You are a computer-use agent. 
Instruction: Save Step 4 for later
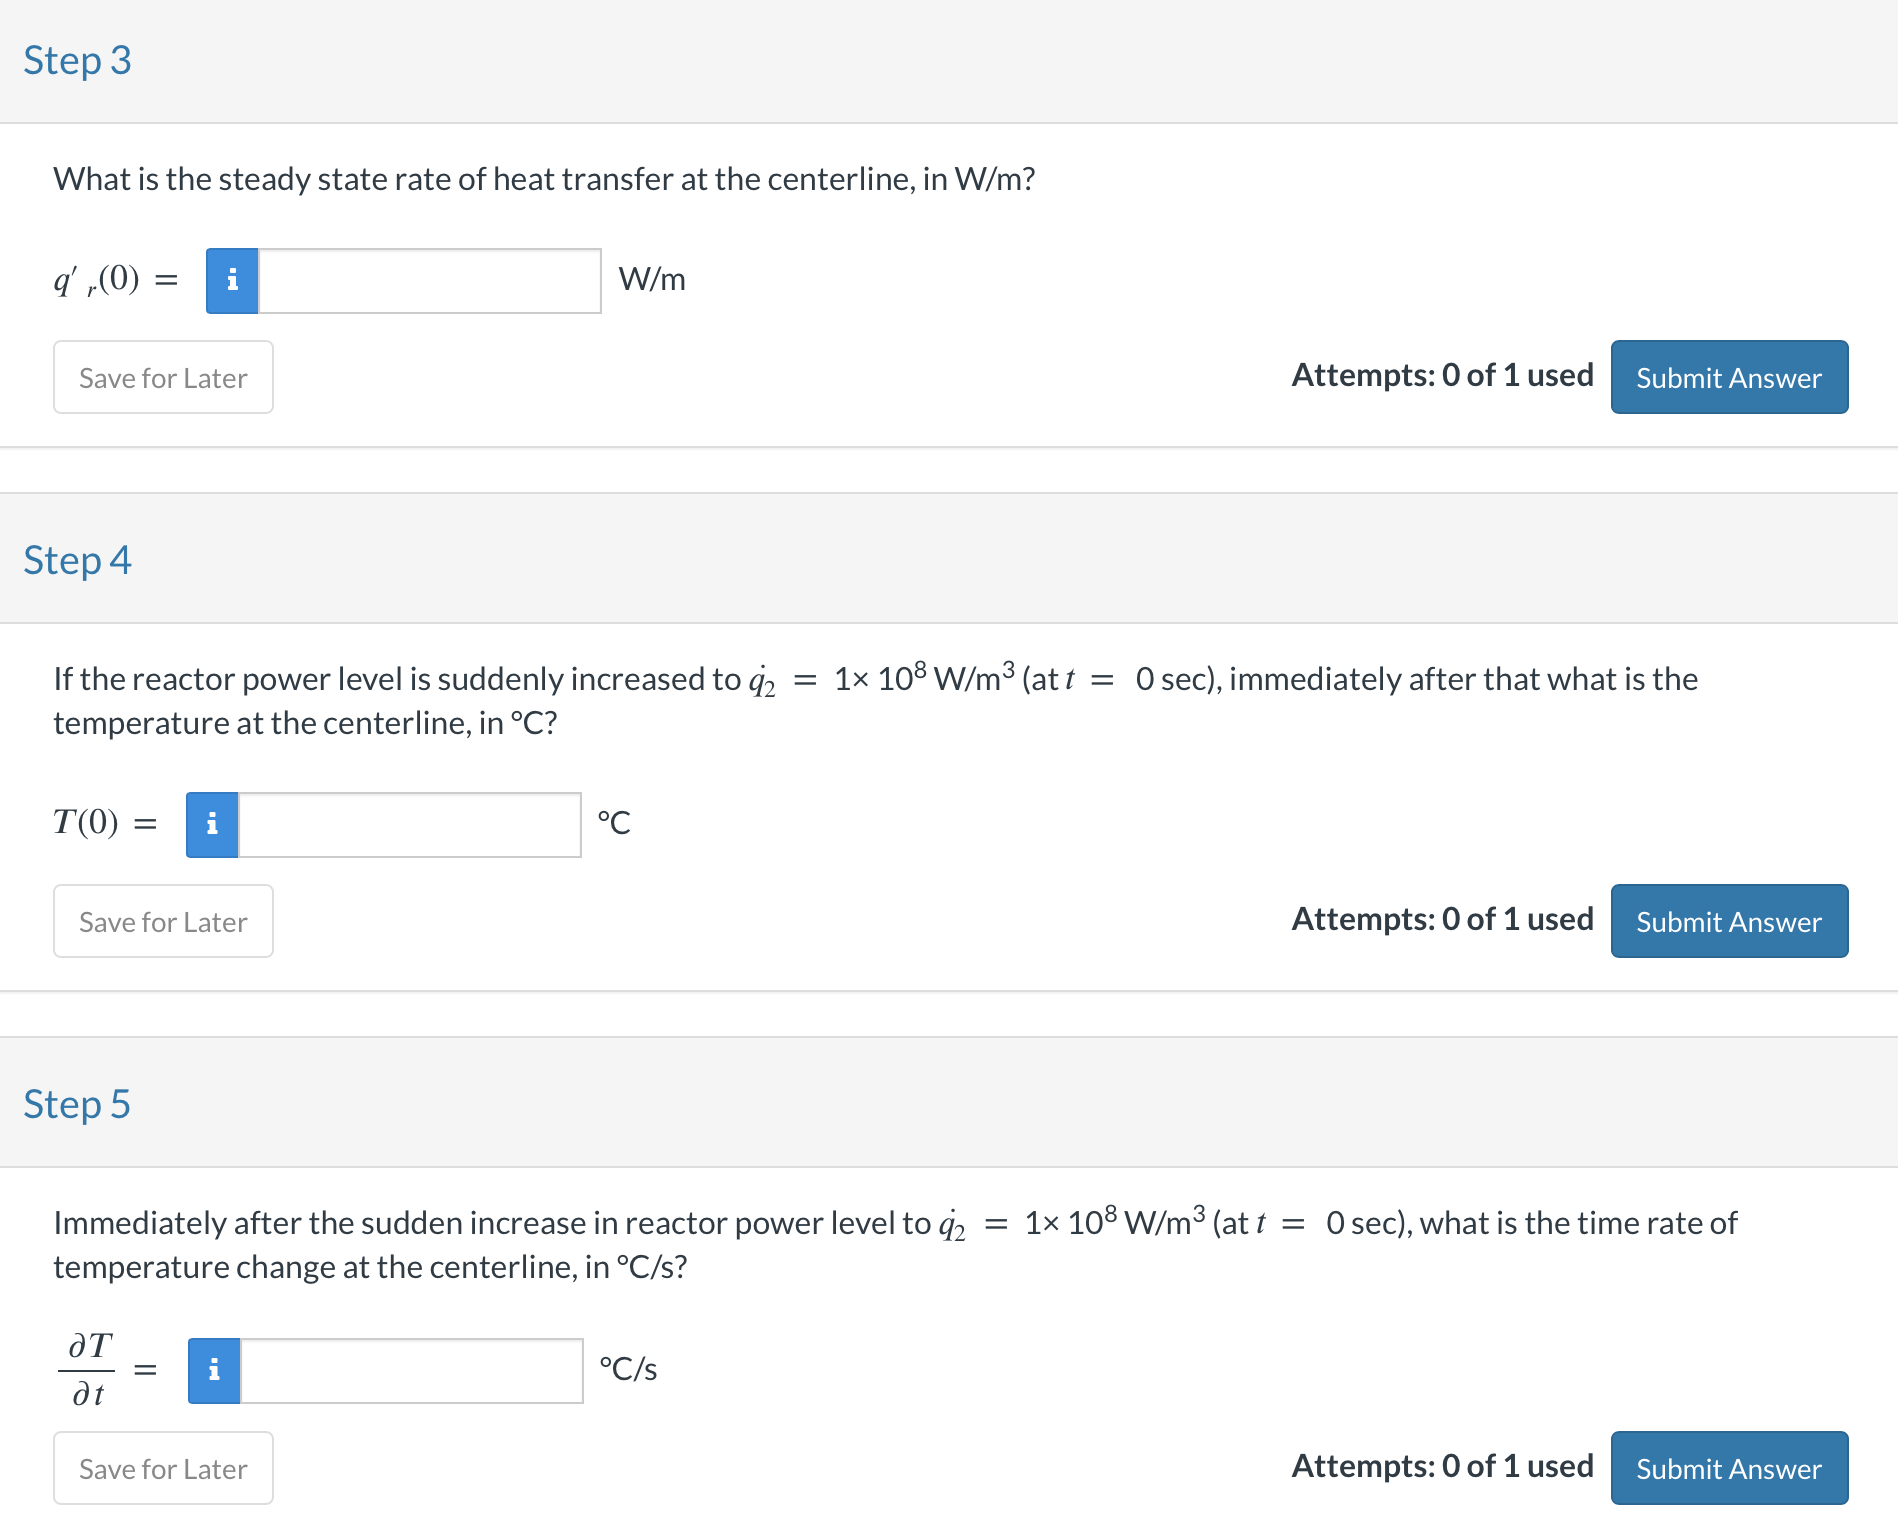[163, 921]
